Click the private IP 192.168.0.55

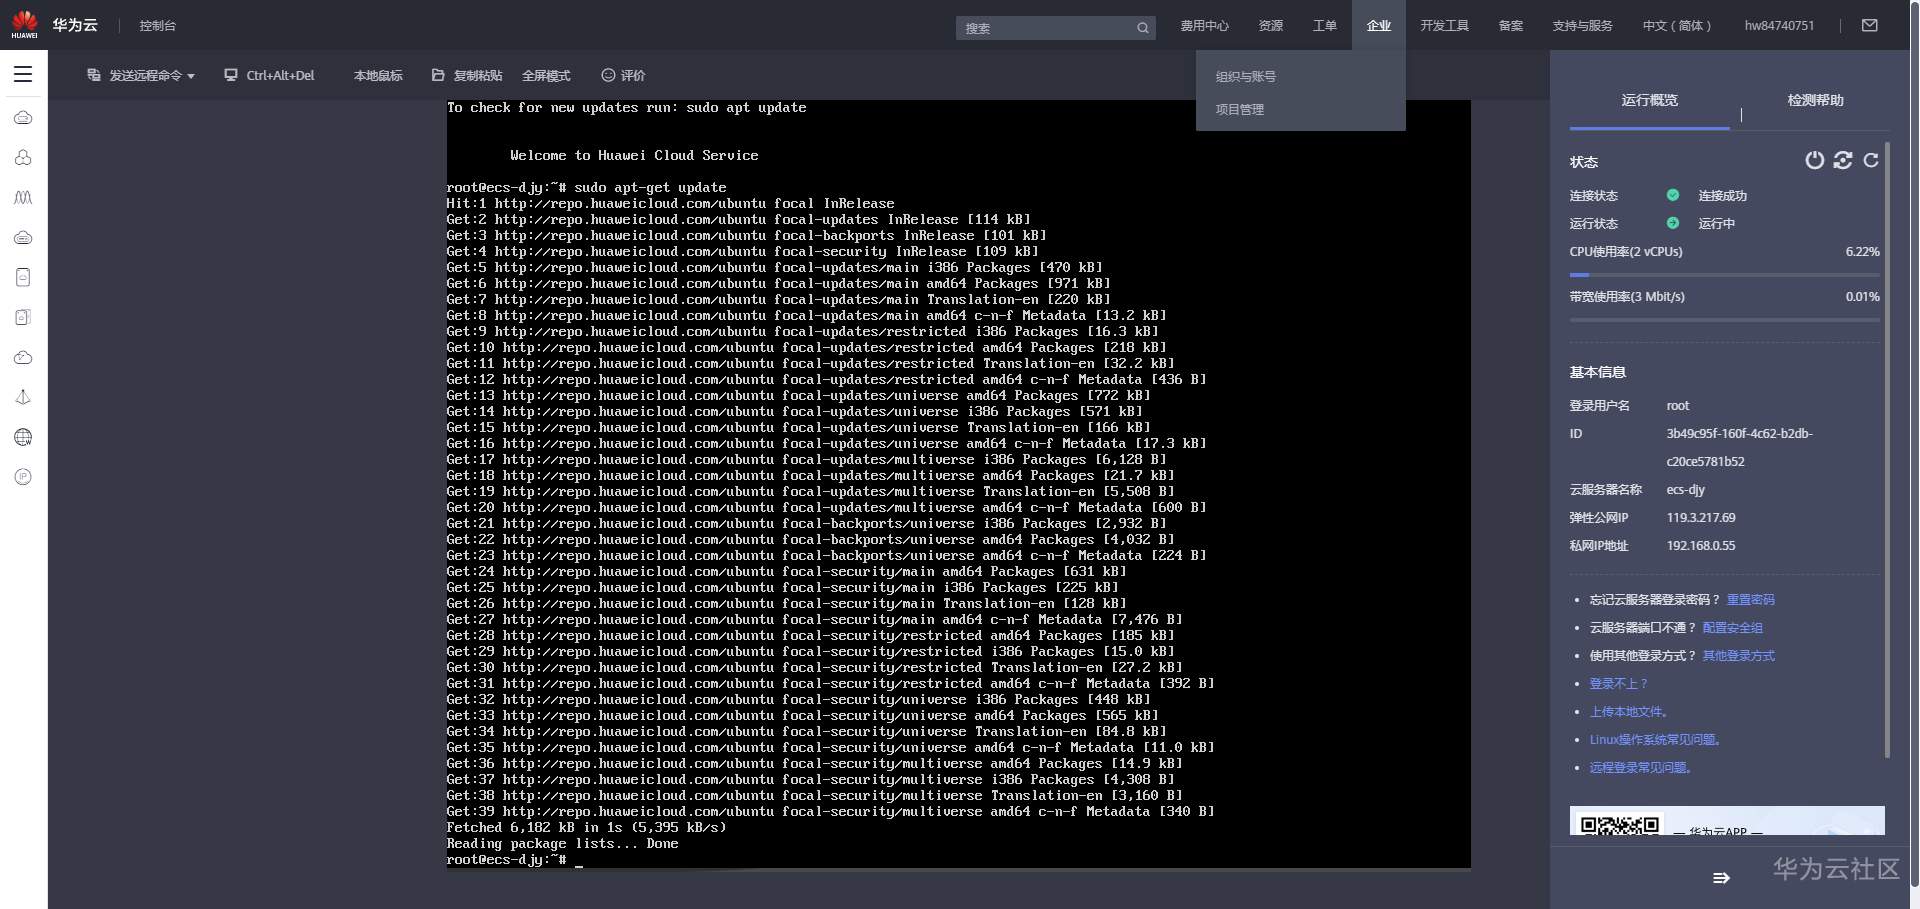pos(1701,546)
